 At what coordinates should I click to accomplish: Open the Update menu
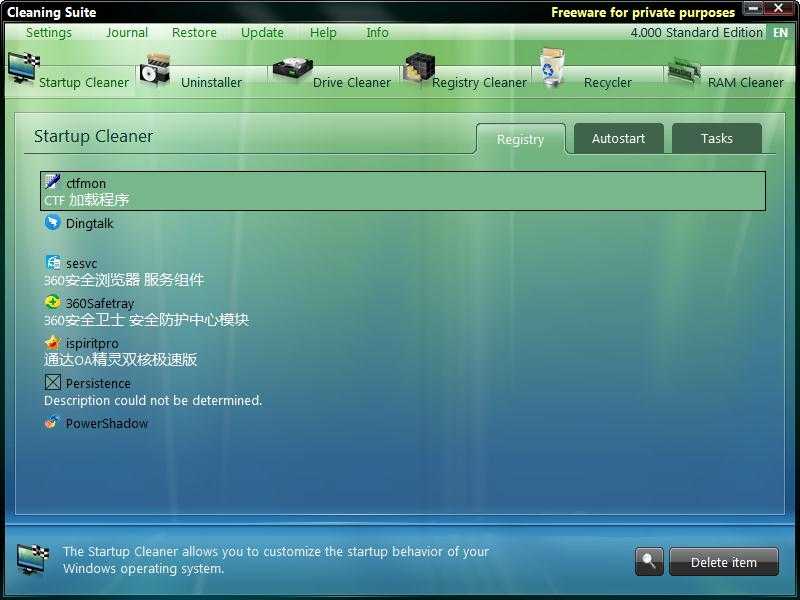click(262, 32)
